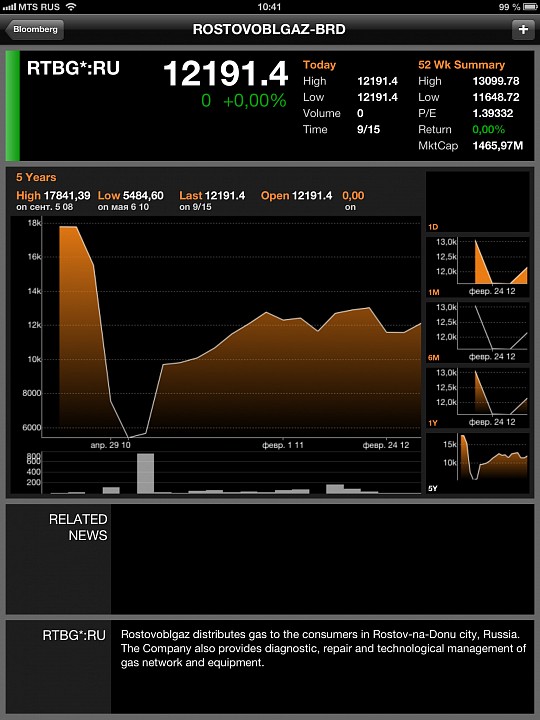The height and width of the screenshot is (720, 540).
Task: Tap the cellular signal bars icon
Action: tap(9, 7)
